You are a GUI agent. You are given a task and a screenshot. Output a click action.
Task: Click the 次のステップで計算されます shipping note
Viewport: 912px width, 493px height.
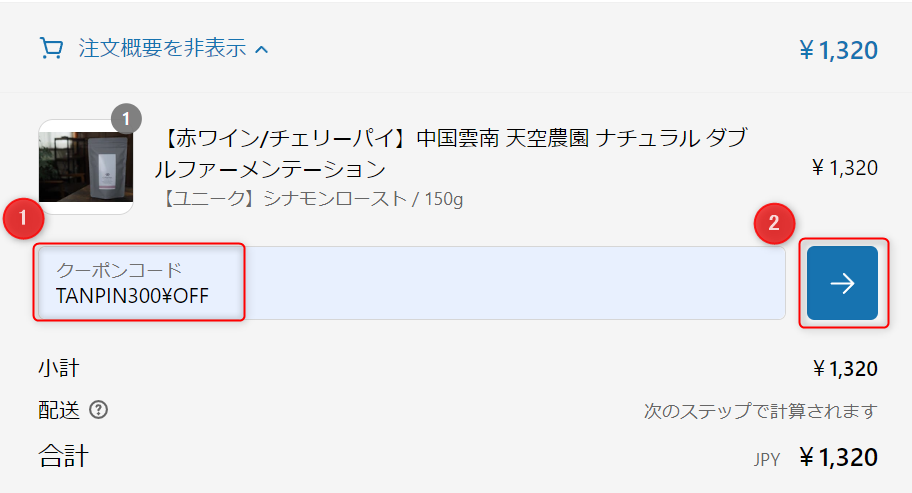click(x=760, y=411)
